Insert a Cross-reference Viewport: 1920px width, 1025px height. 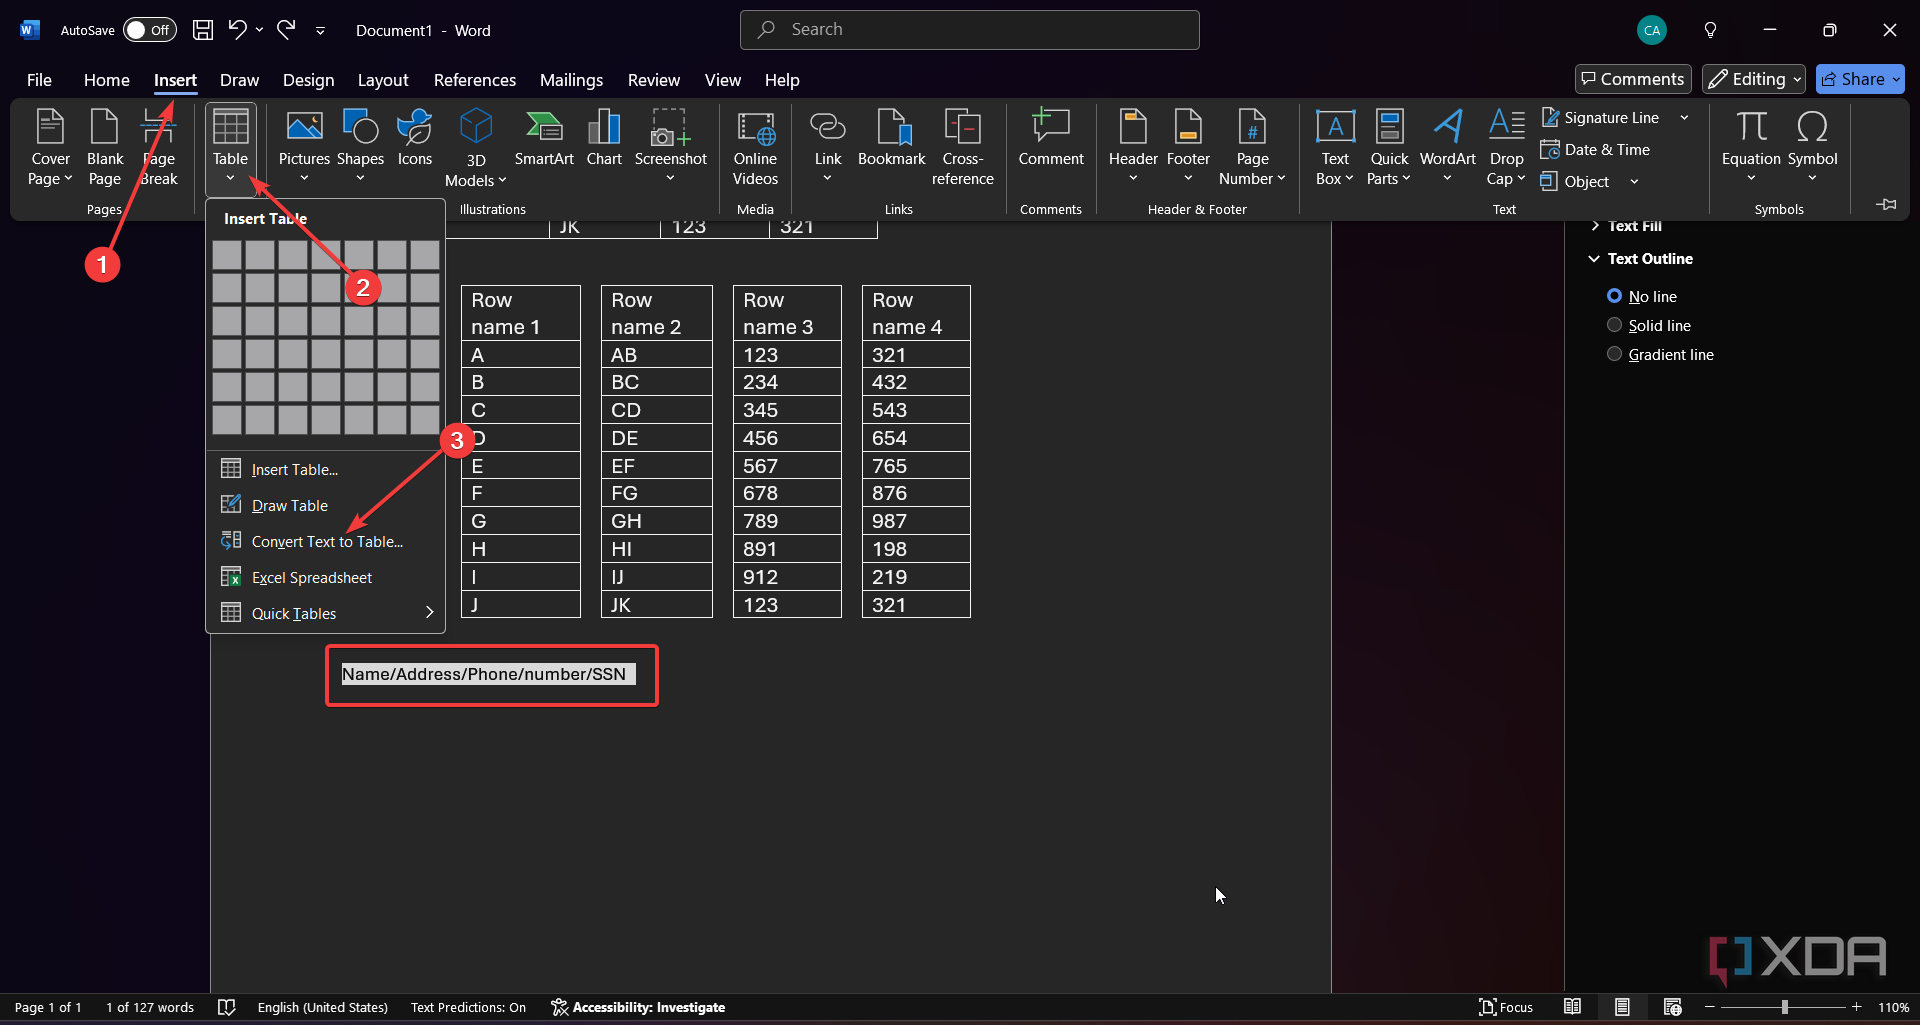click(962, 148)
